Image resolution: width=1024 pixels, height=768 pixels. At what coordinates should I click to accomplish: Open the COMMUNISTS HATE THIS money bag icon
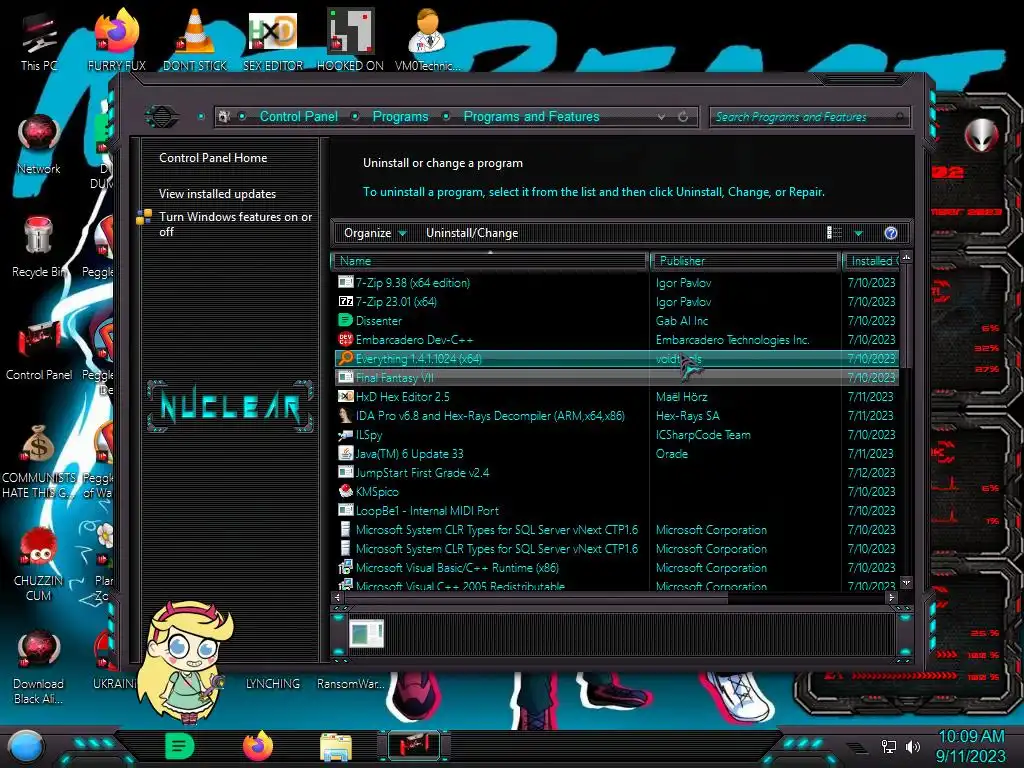point(39,461)
